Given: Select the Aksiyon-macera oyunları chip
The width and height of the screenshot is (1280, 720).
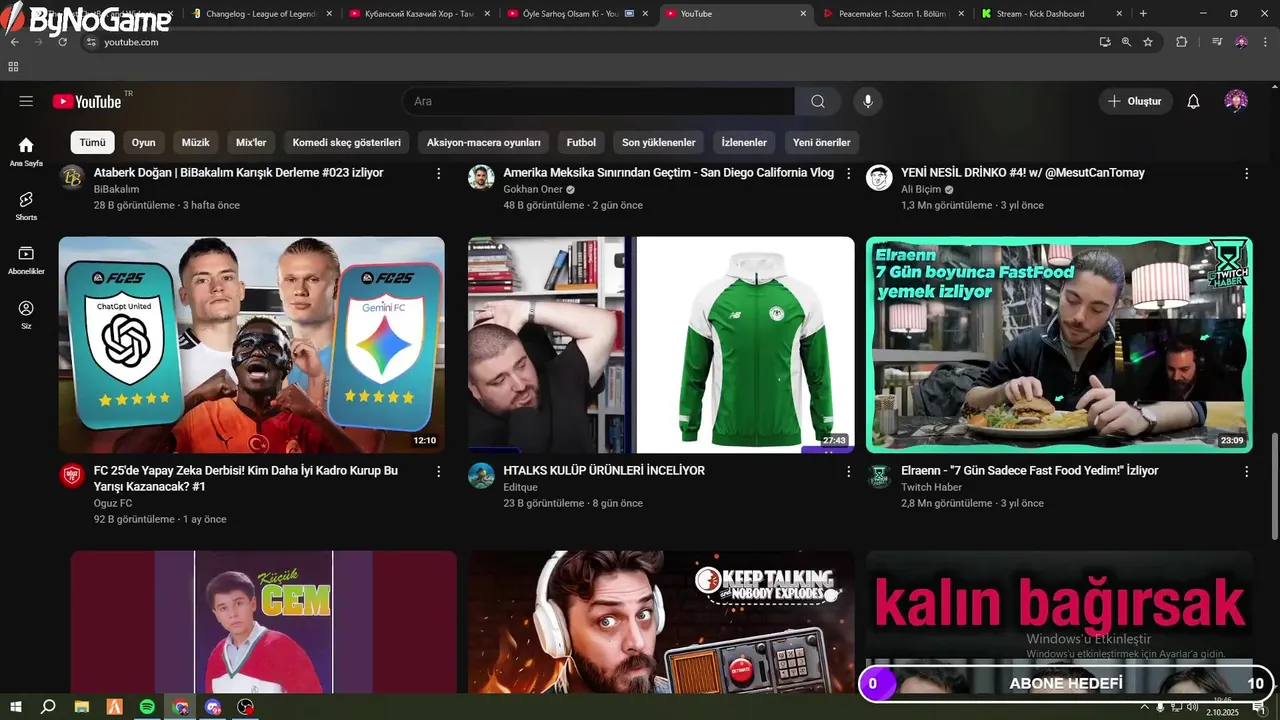Looking at the screenshot, I should click(484, 142).
